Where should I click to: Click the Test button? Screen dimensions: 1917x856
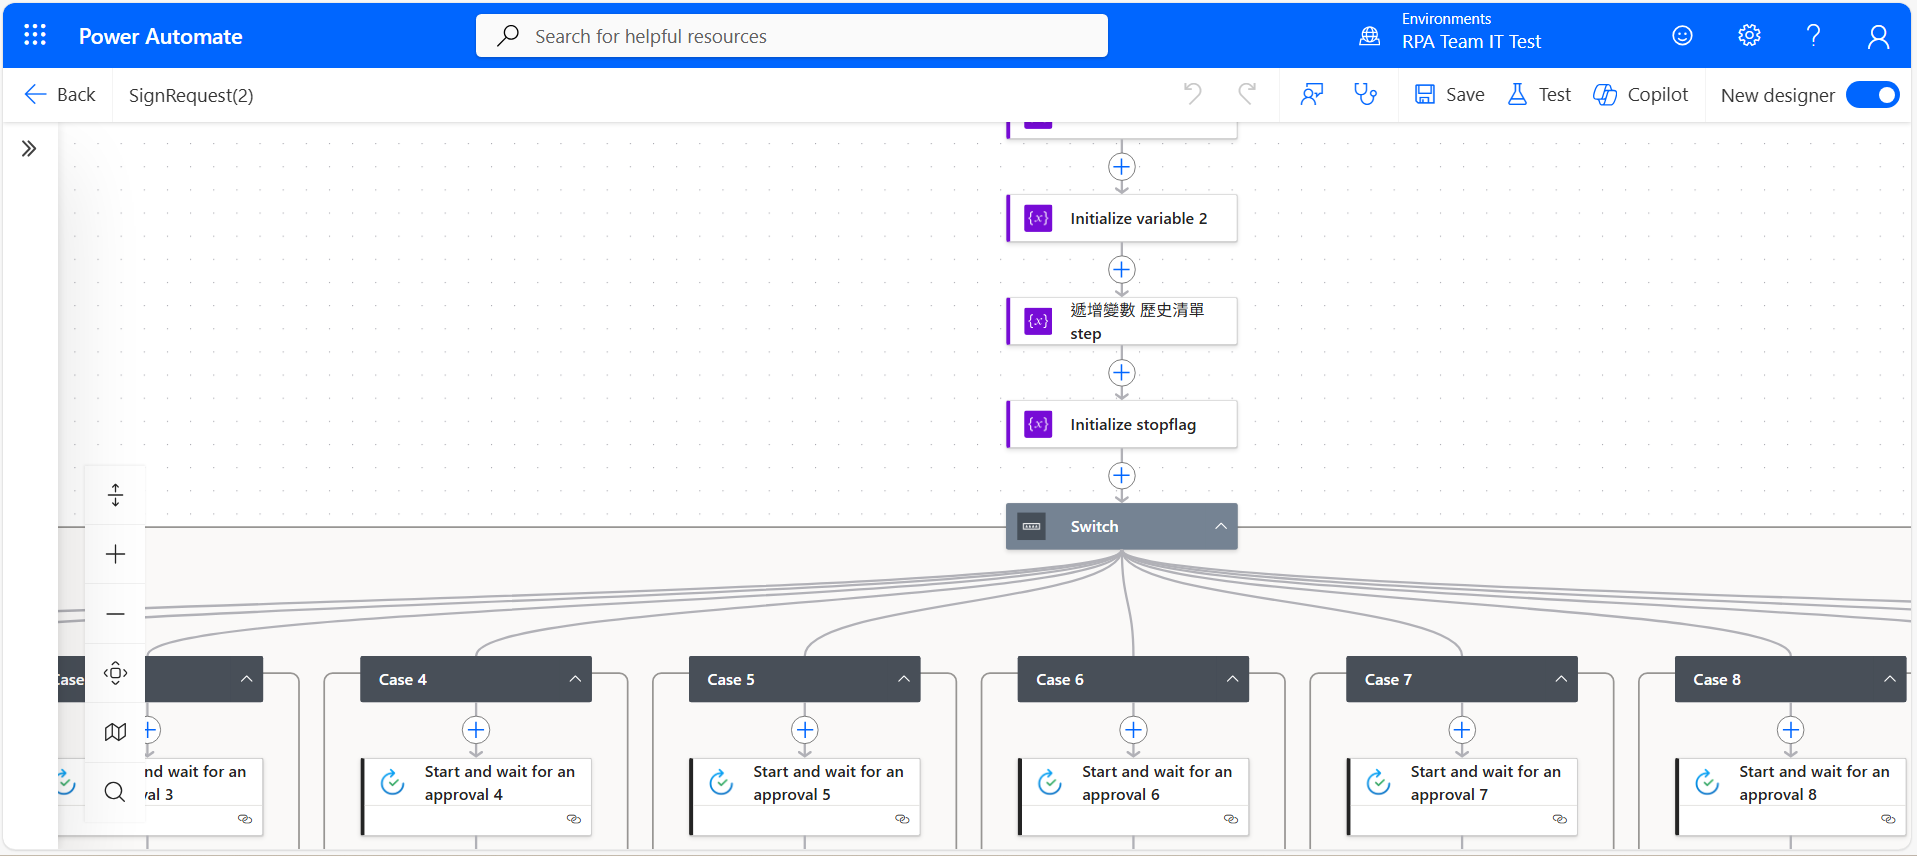(x=1540, y=95)
